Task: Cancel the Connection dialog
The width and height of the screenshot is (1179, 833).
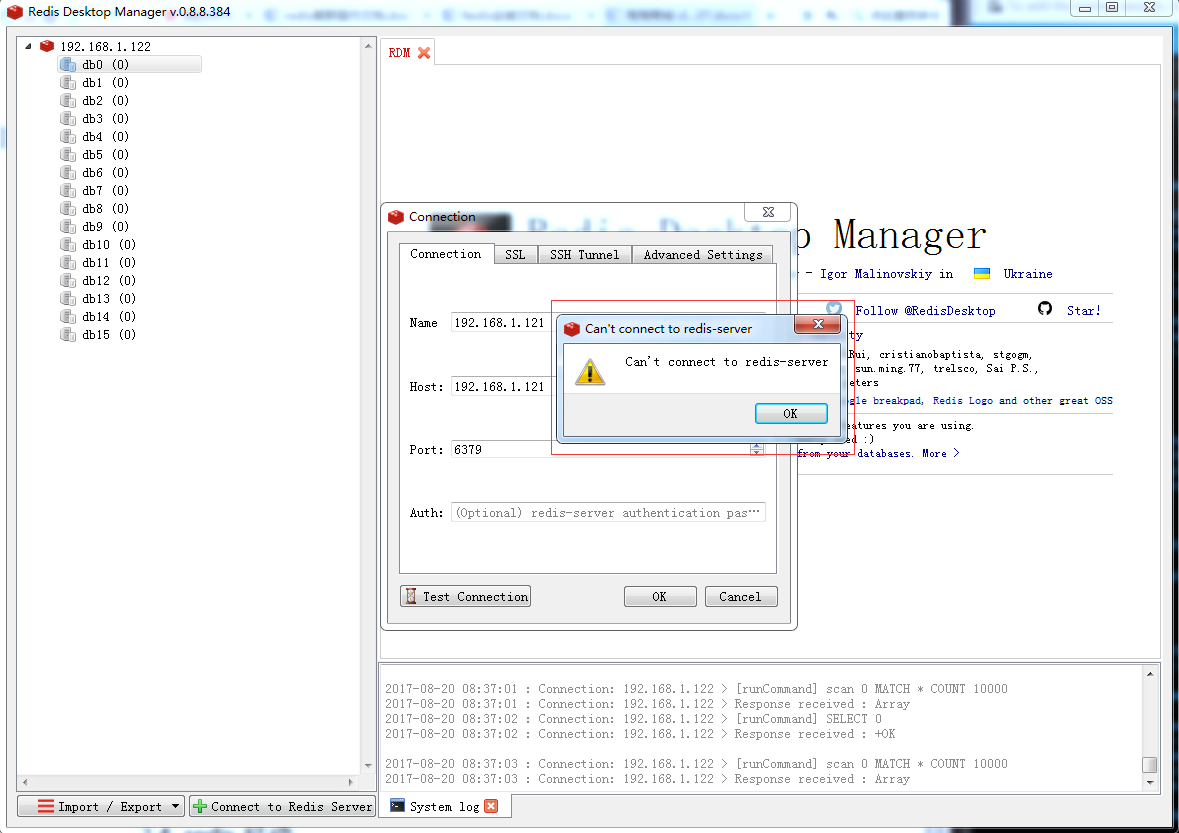Action: [x=741, y=596]
